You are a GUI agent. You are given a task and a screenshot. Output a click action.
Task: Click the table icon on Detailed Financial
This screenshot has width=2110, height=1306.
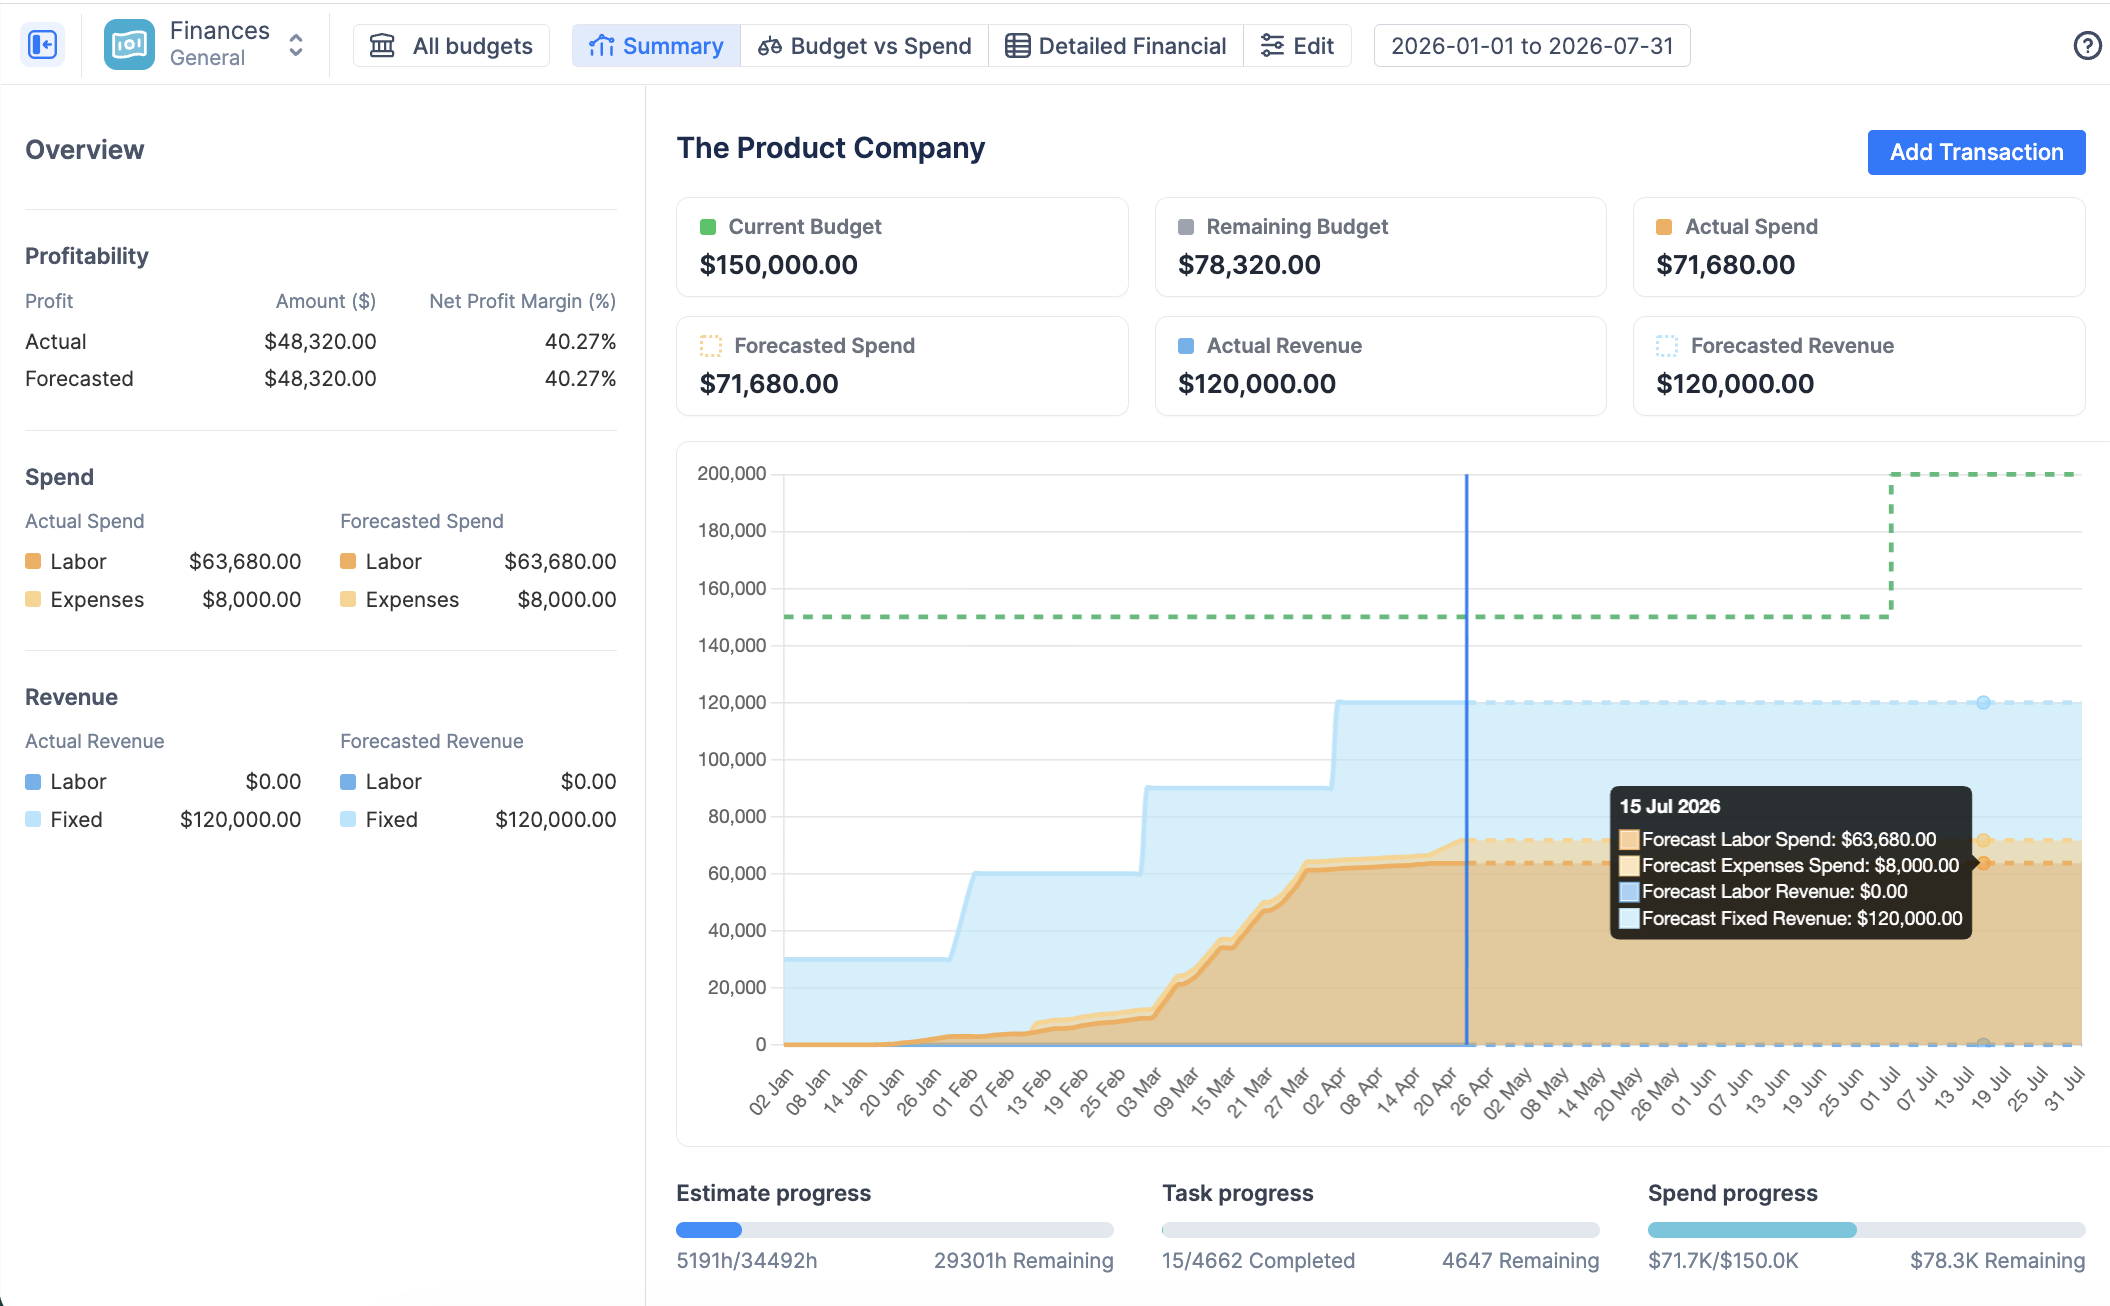[1017, 46]
